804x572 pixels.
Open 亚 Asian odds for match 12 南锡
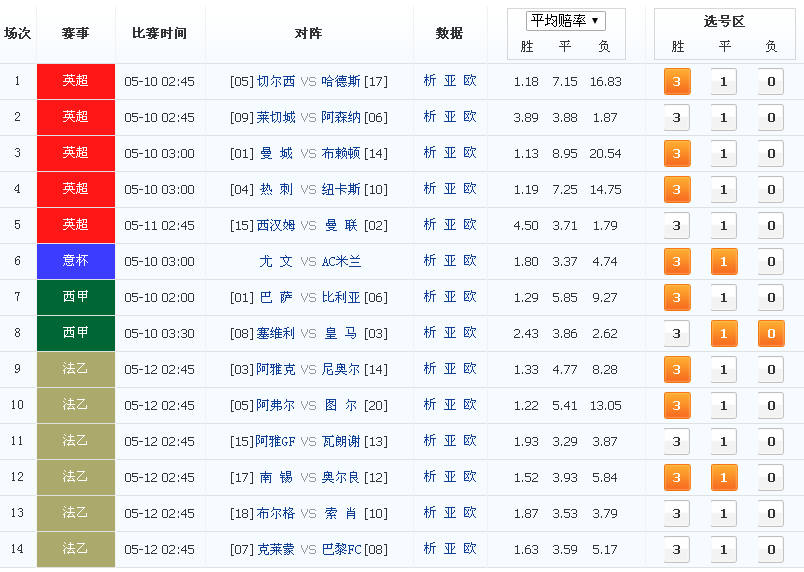point(450,477)
